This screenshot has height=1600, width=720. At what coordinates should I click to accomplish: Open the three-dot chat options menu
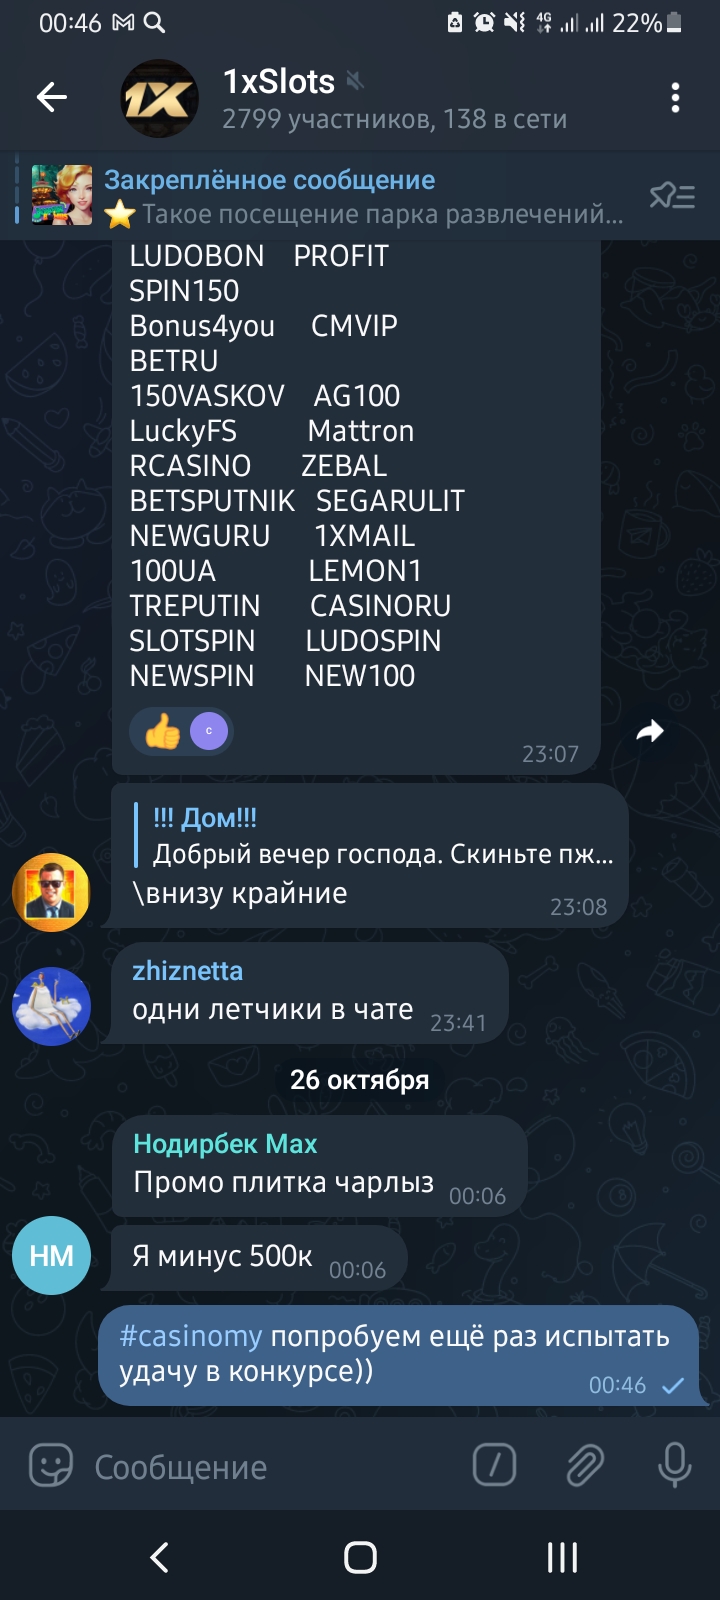676,97
